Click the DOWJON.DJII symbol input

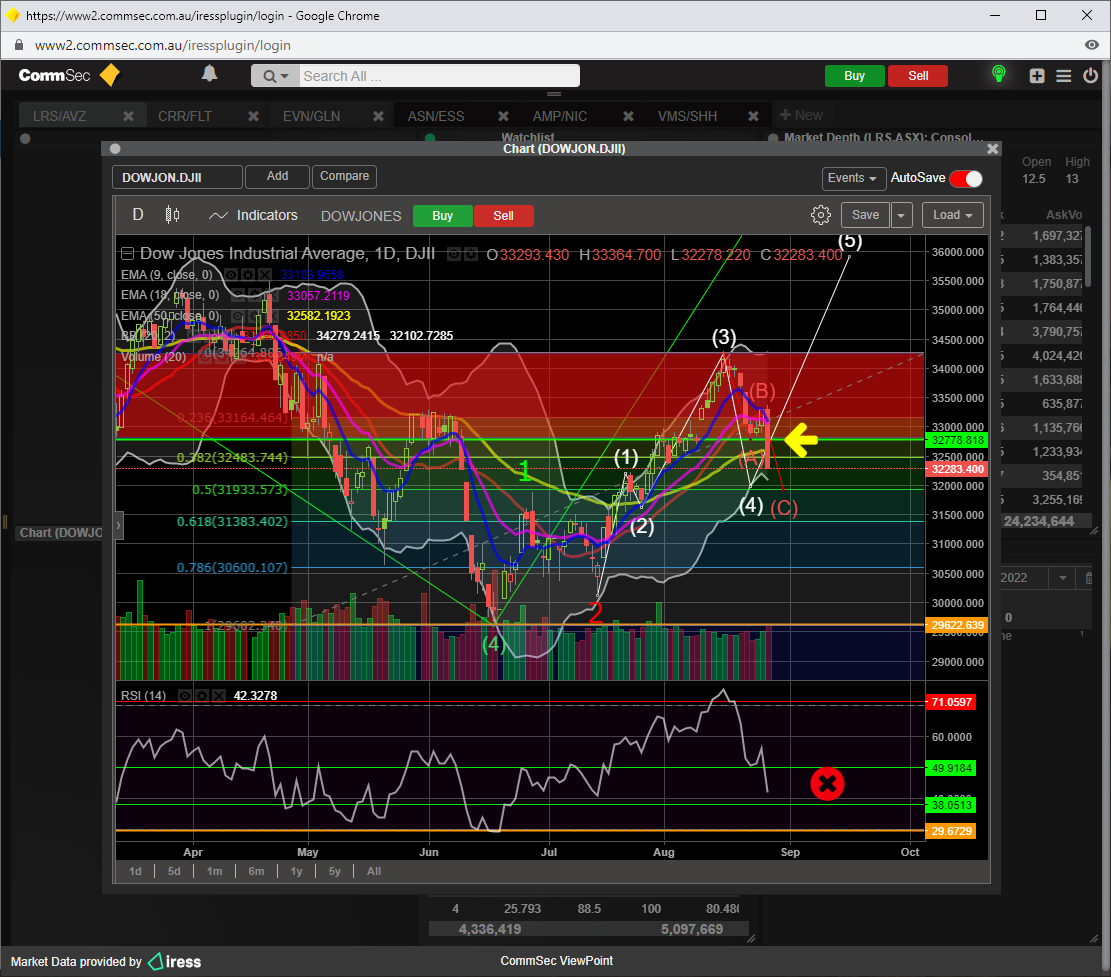pos(177,177)
